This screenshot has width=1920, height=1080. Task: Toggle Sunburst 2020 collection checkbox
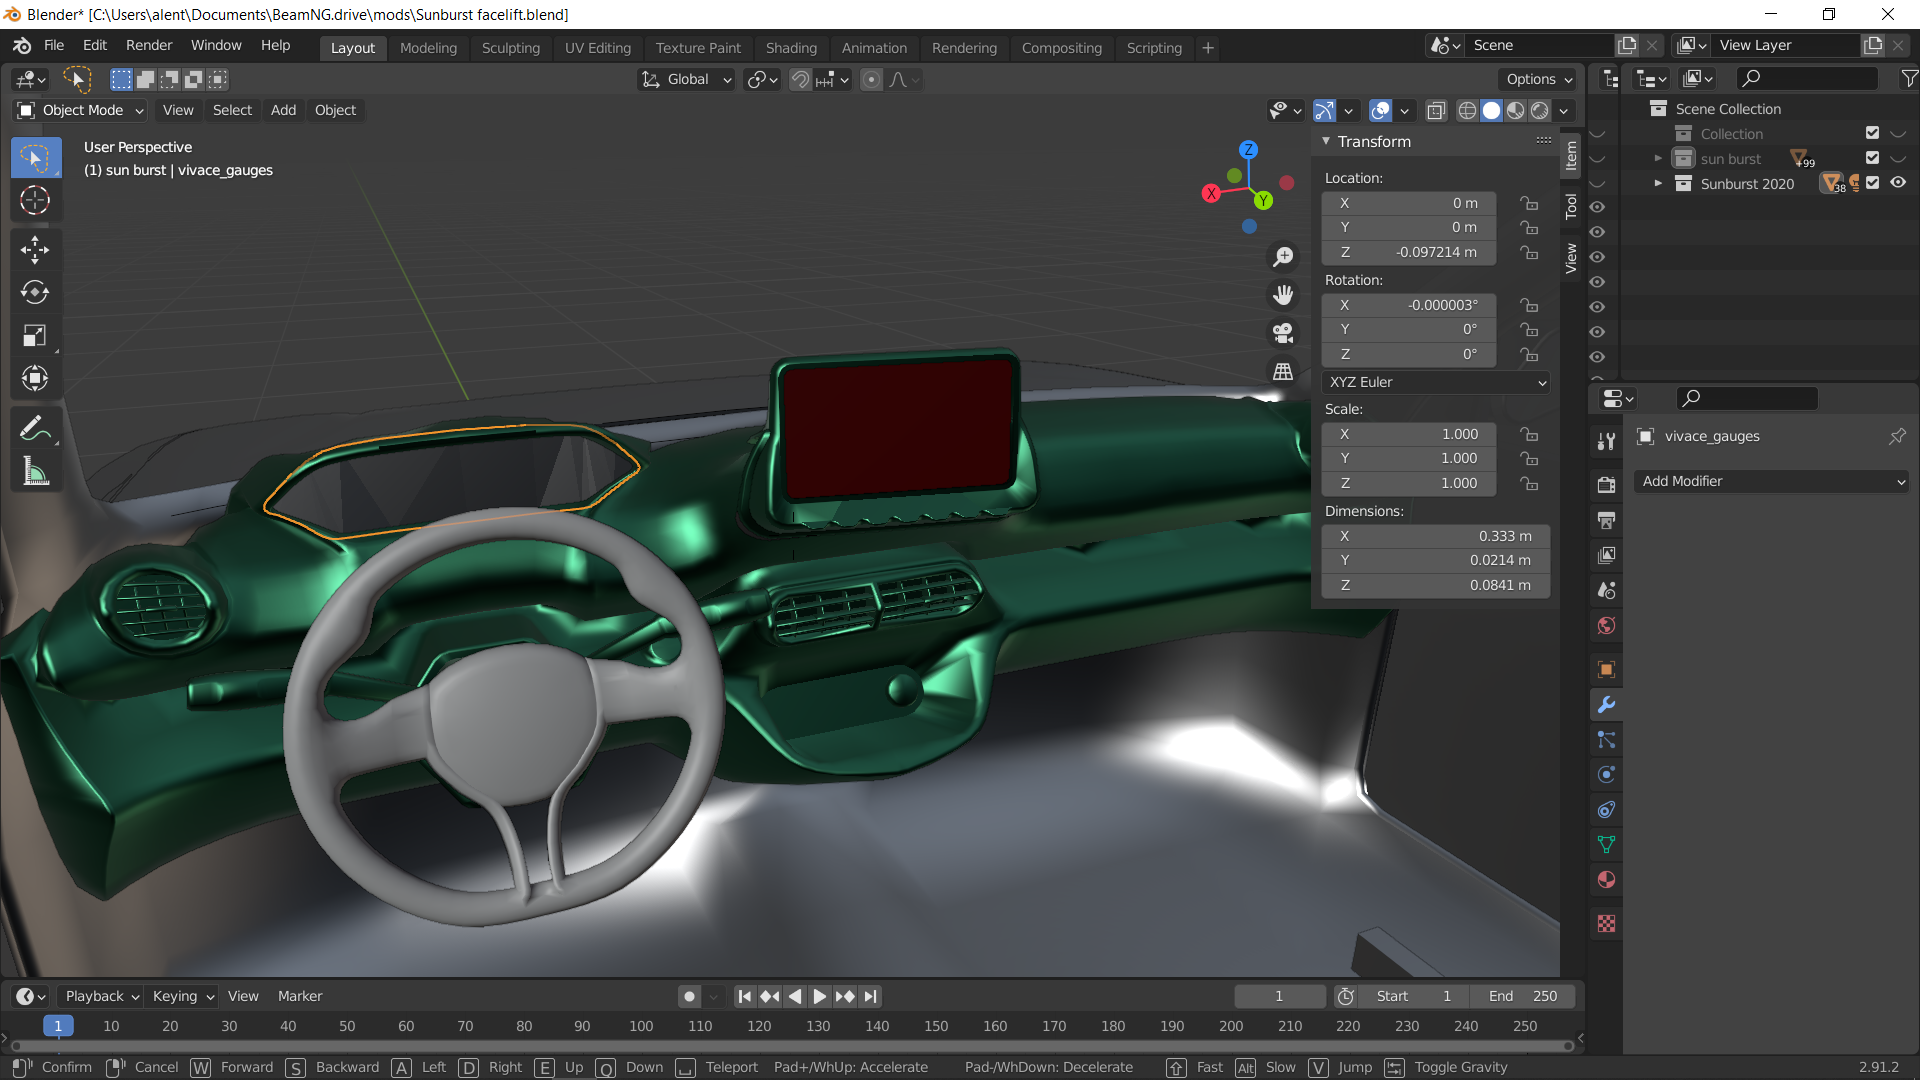1873,183
